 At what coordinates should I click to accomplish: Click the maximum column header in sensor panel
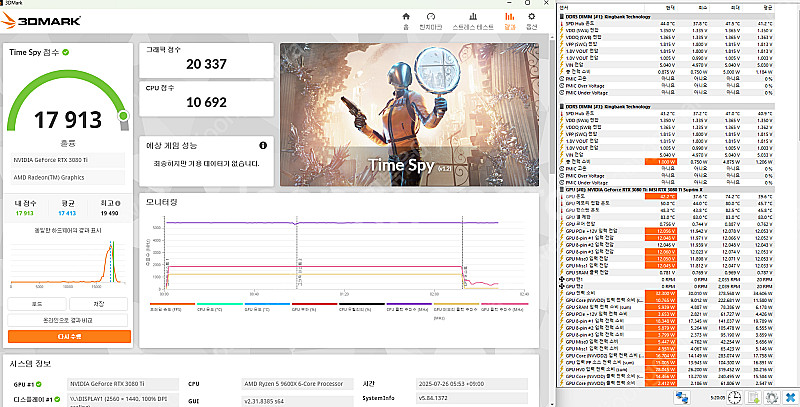click(x=727, y=8)
